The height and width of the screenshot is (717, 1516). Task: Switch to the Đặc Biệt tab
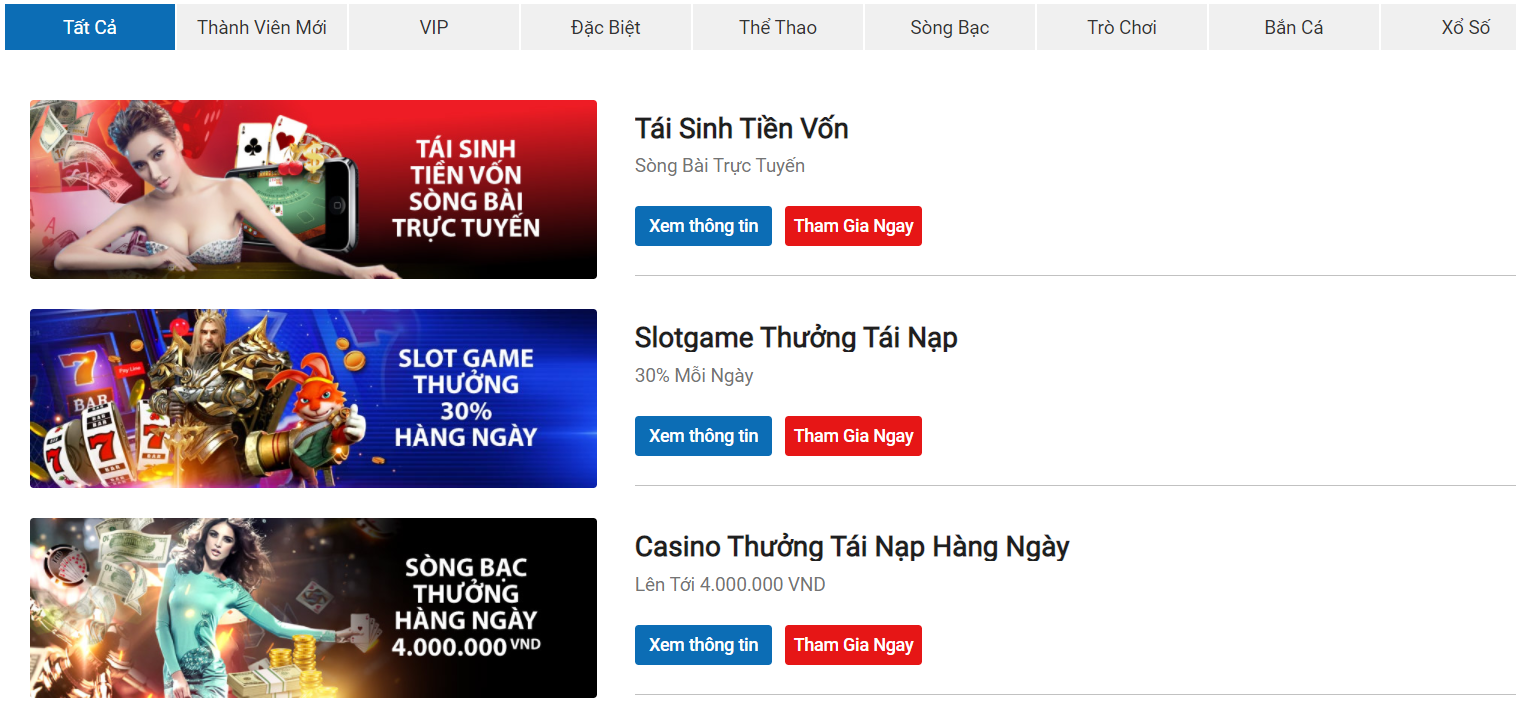pyautogui.click(x=606, y=27)
